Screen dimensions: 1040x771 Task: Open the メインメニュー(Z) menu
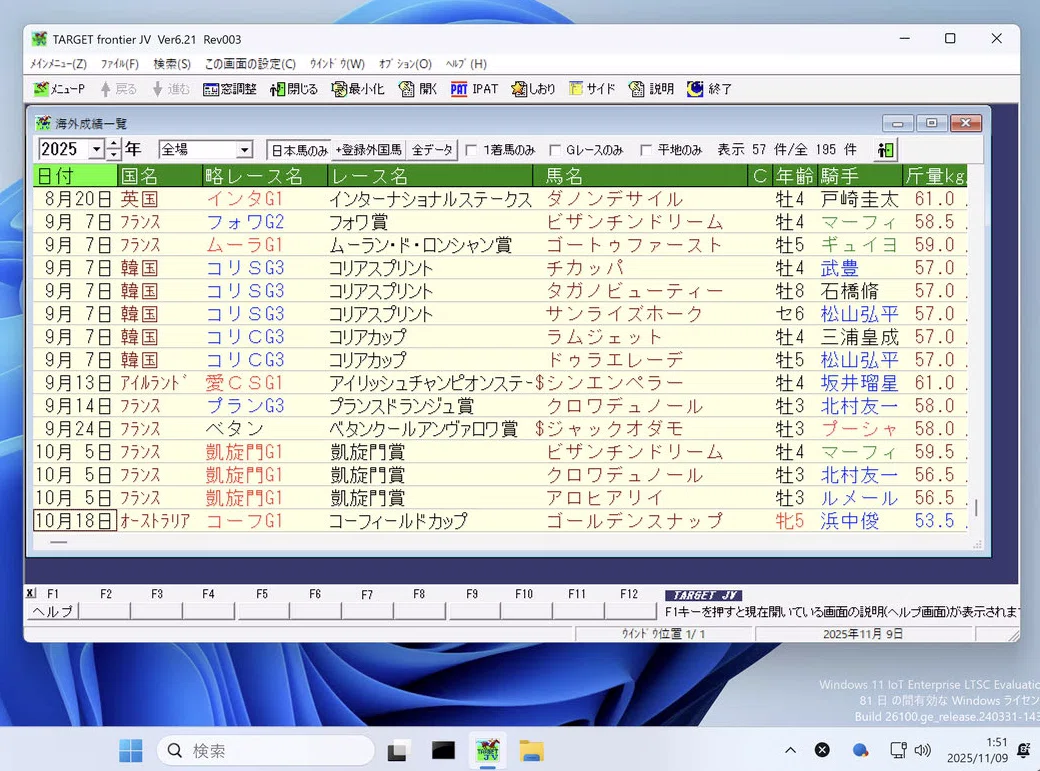pyautogui.click(x=58, y=64)
